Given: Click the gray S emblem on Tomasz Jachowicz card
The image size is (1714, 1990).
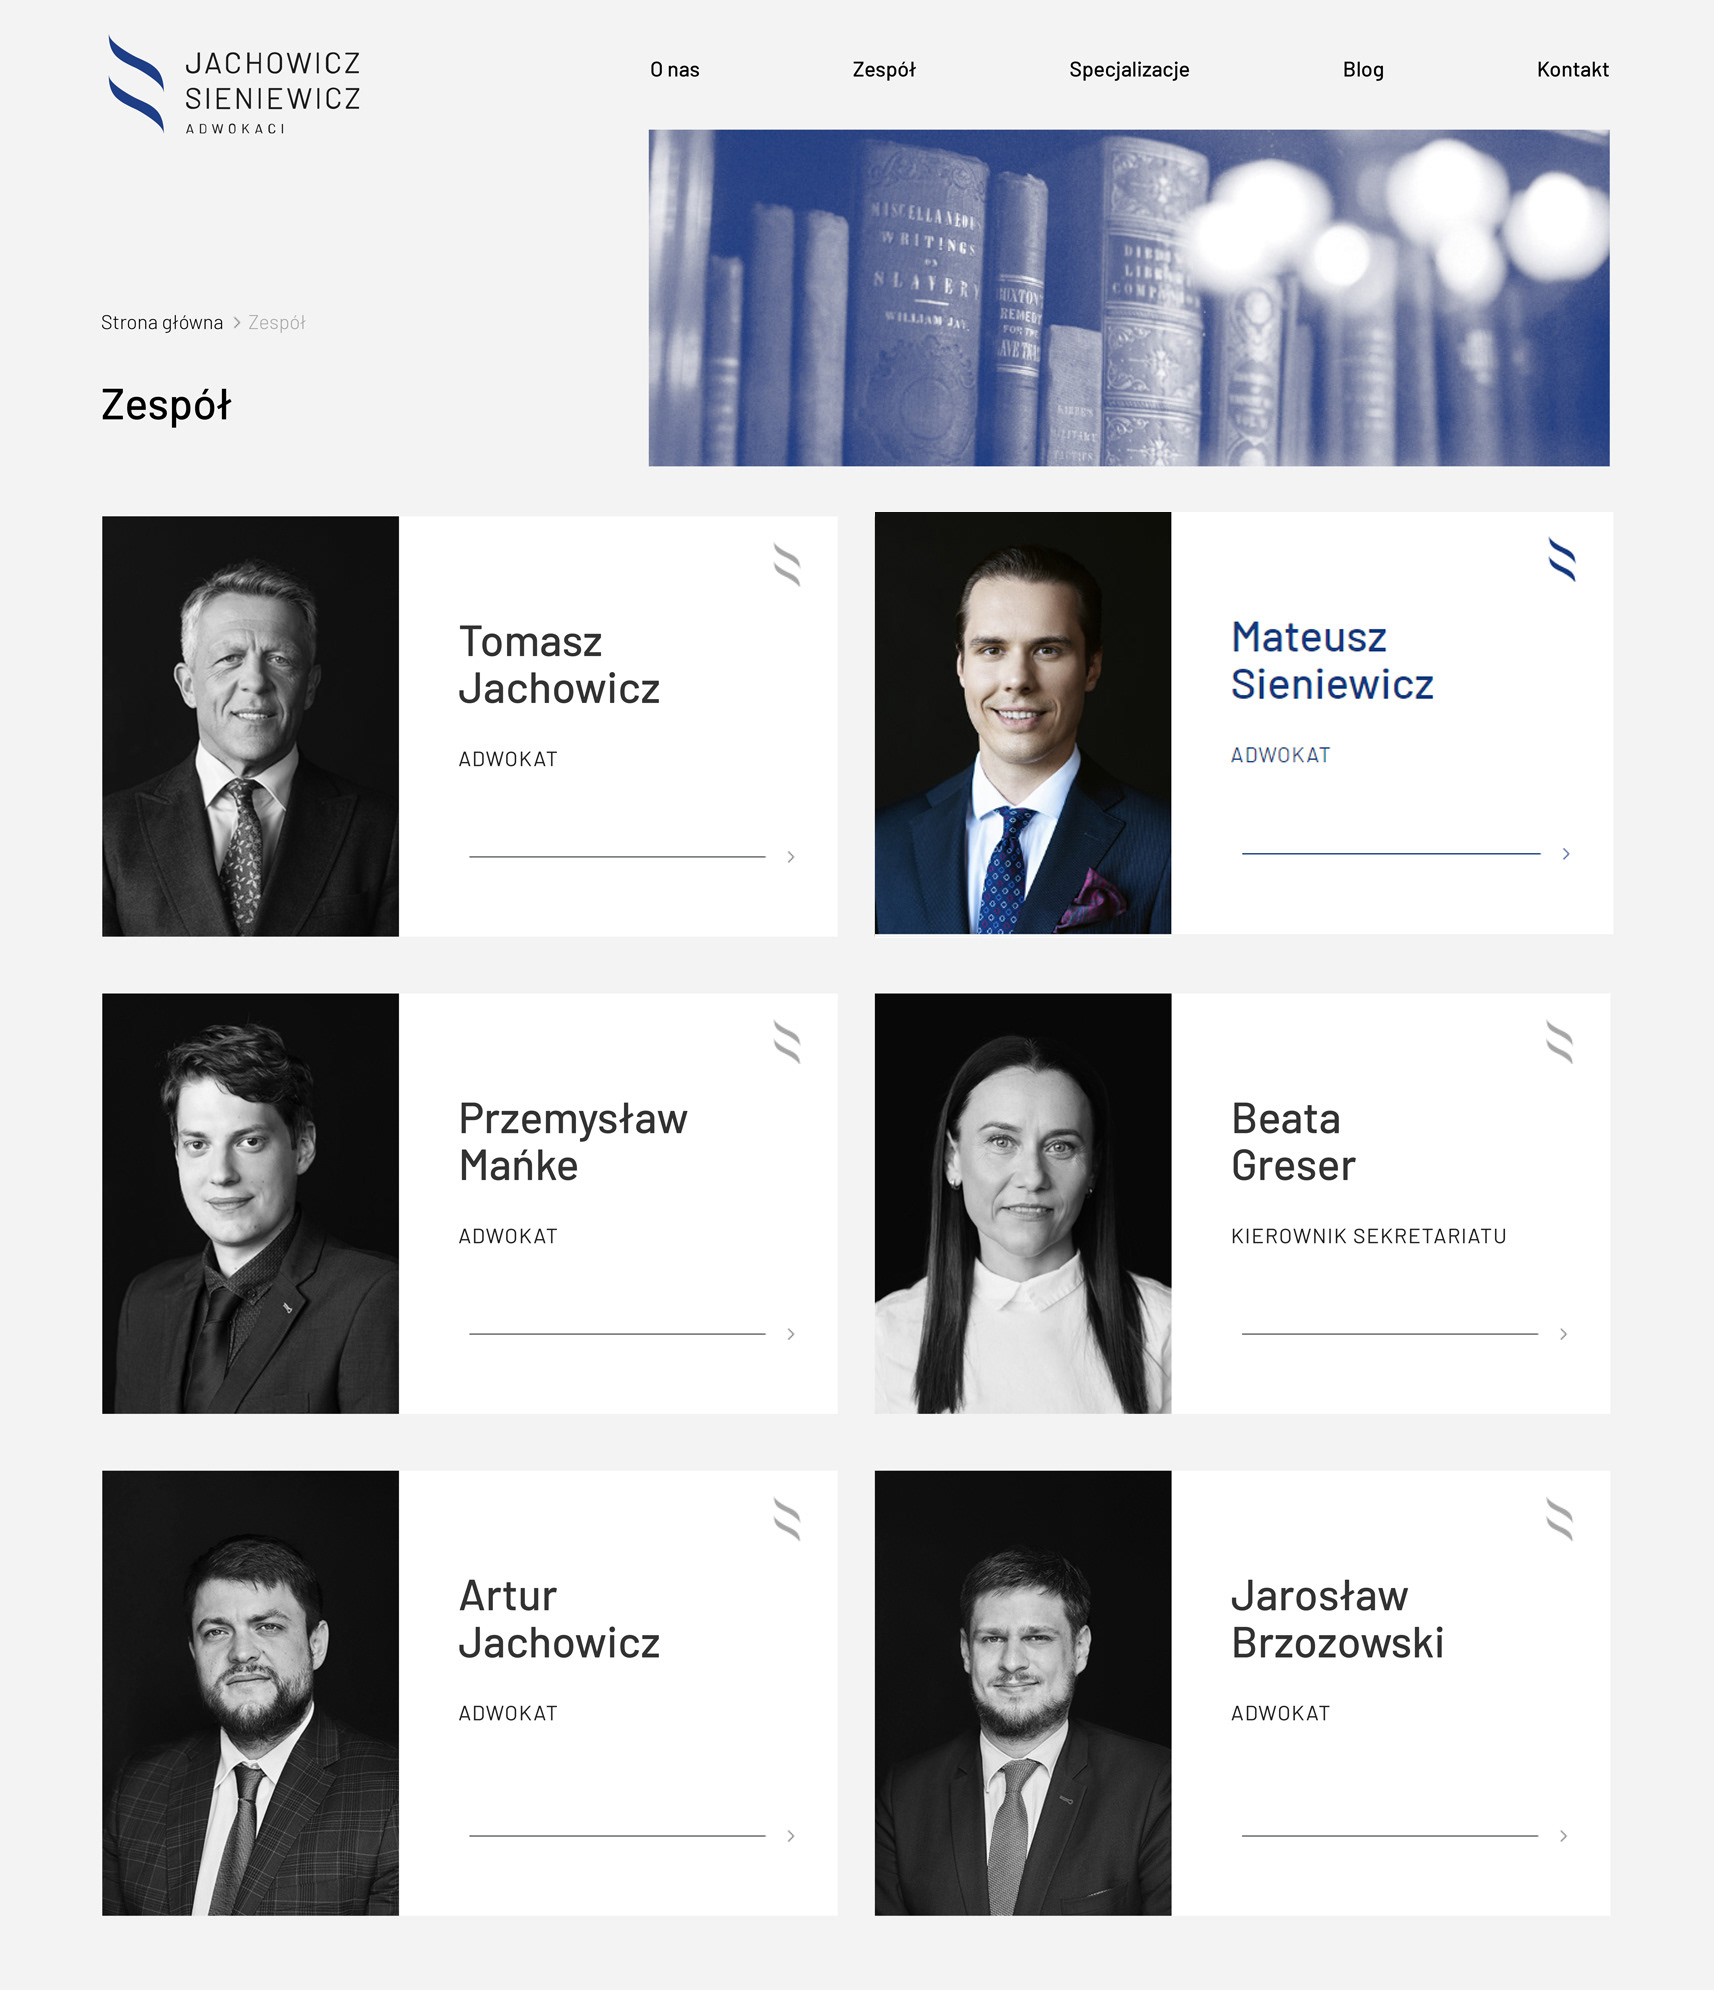Looking at the screenshot, I should (x=787, y=565).
